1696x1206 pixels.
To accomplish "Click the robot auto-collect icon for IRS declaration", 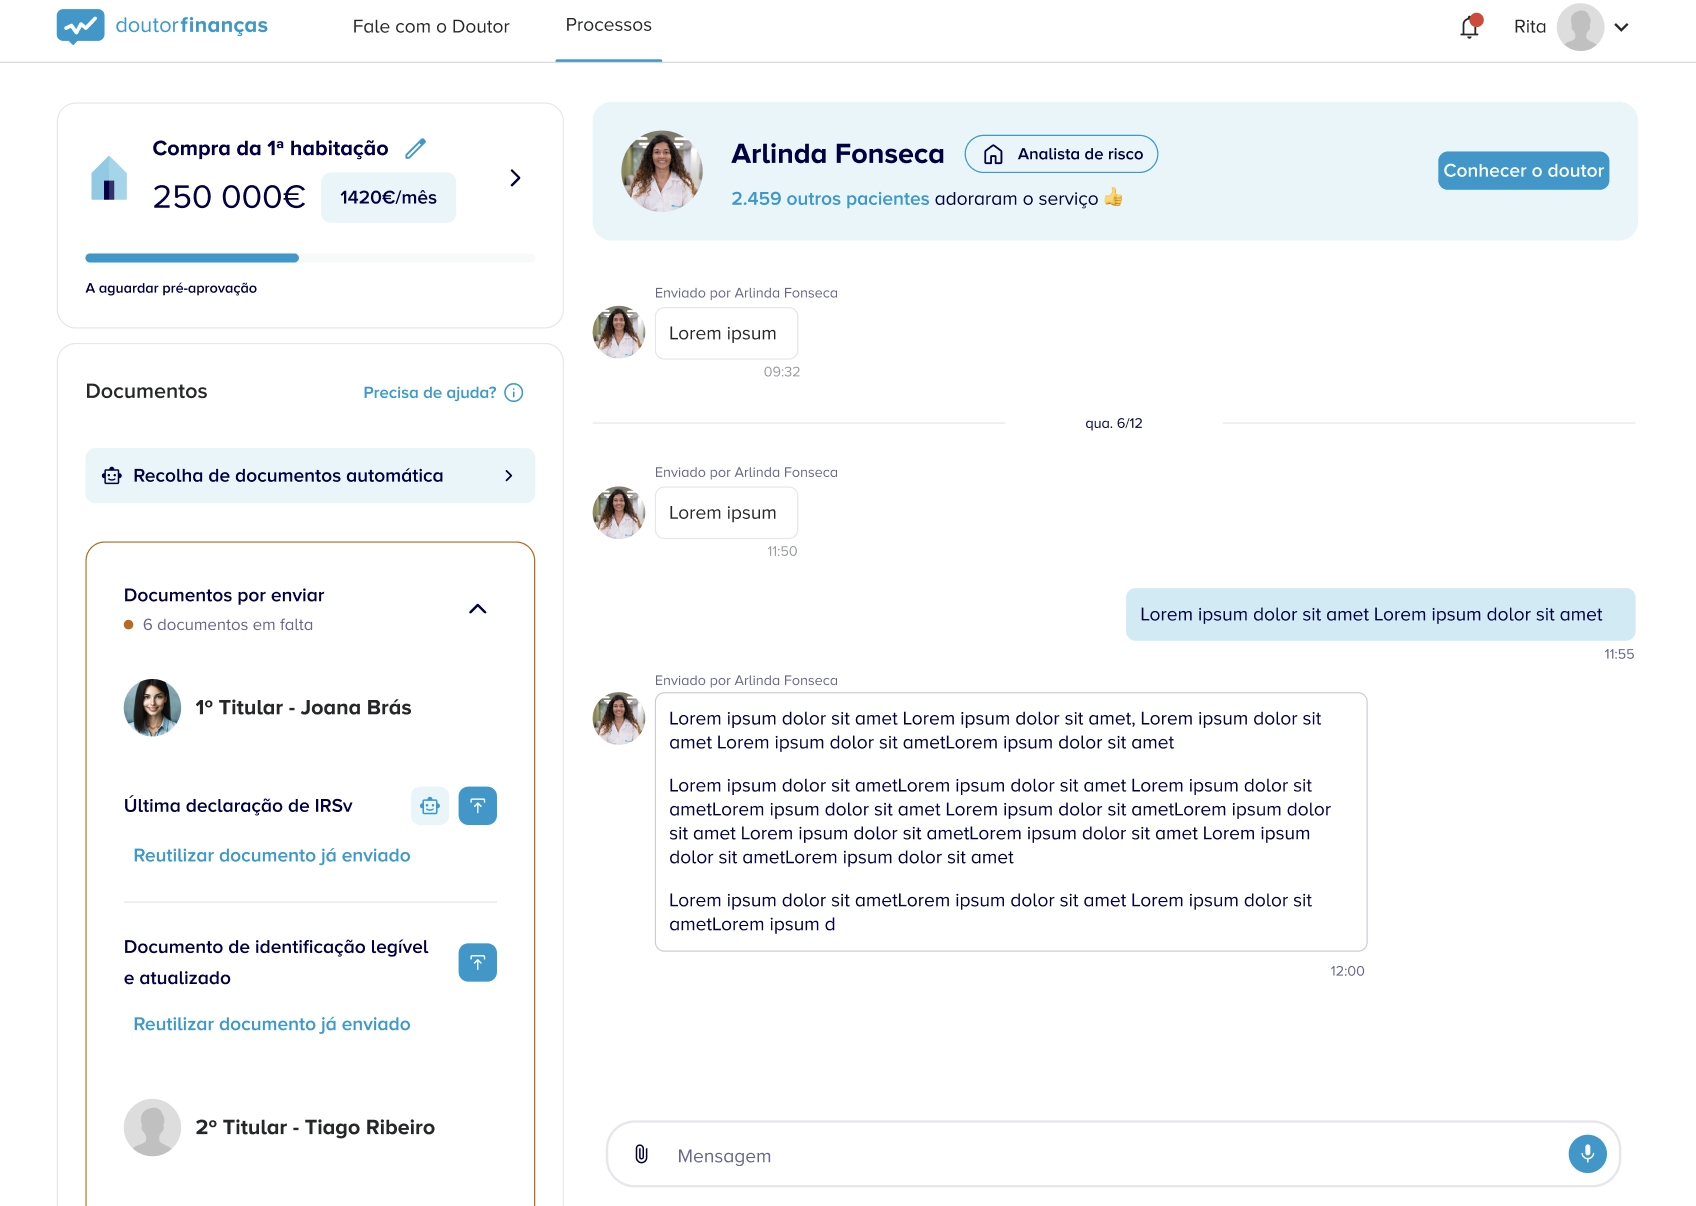I will [430, 806].
